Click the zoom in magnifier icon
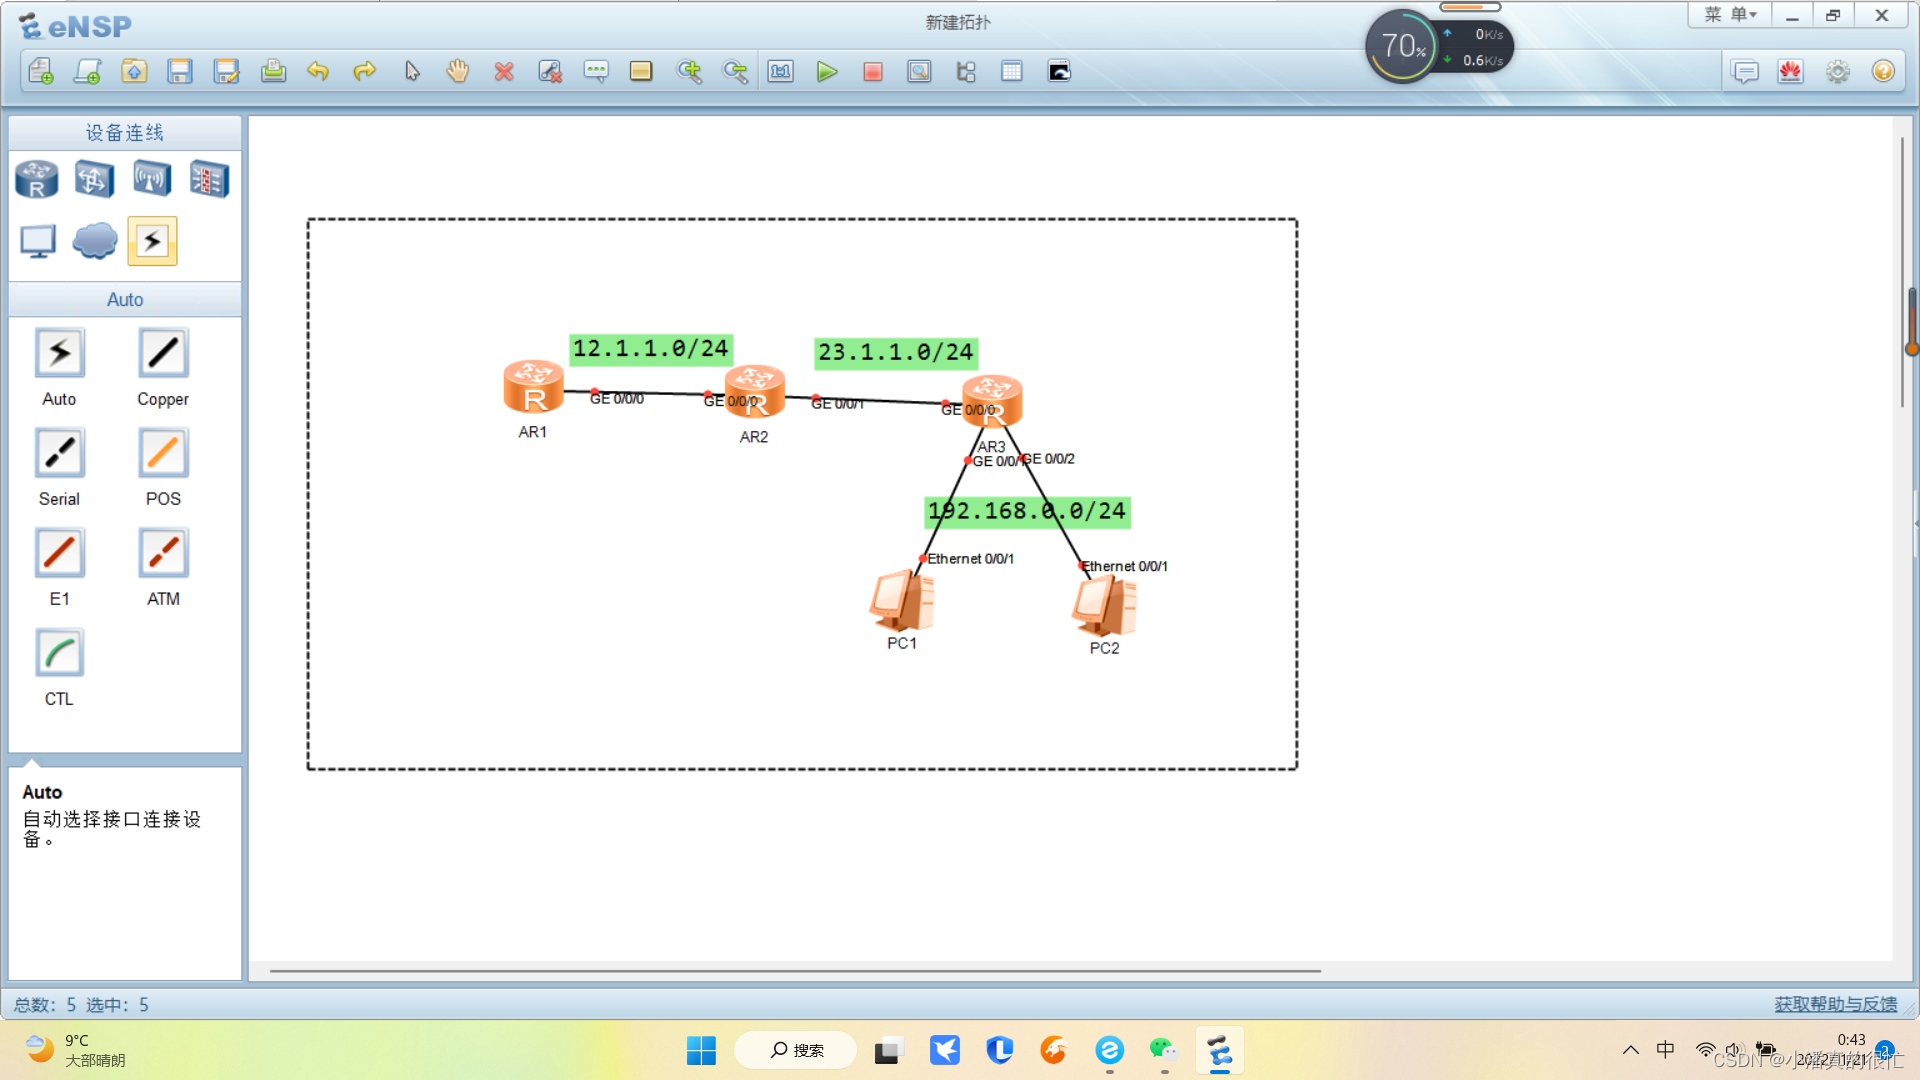 coord(689,71)
